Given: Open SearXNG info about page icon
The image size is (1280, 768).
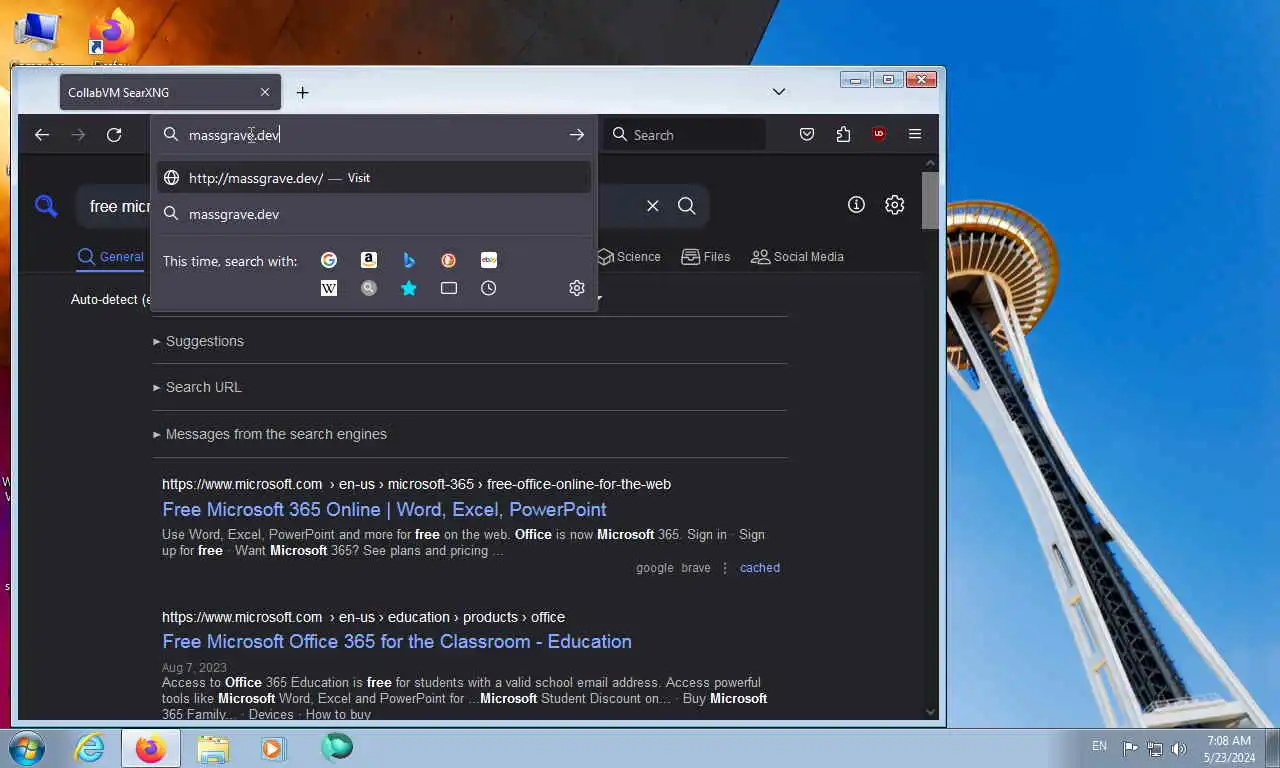Looking at the screenshot, I should coord(856,204).
